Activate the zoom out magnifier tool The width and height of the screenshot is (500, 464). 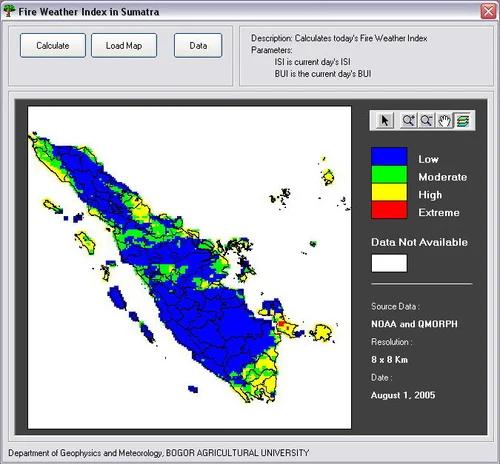426,120
